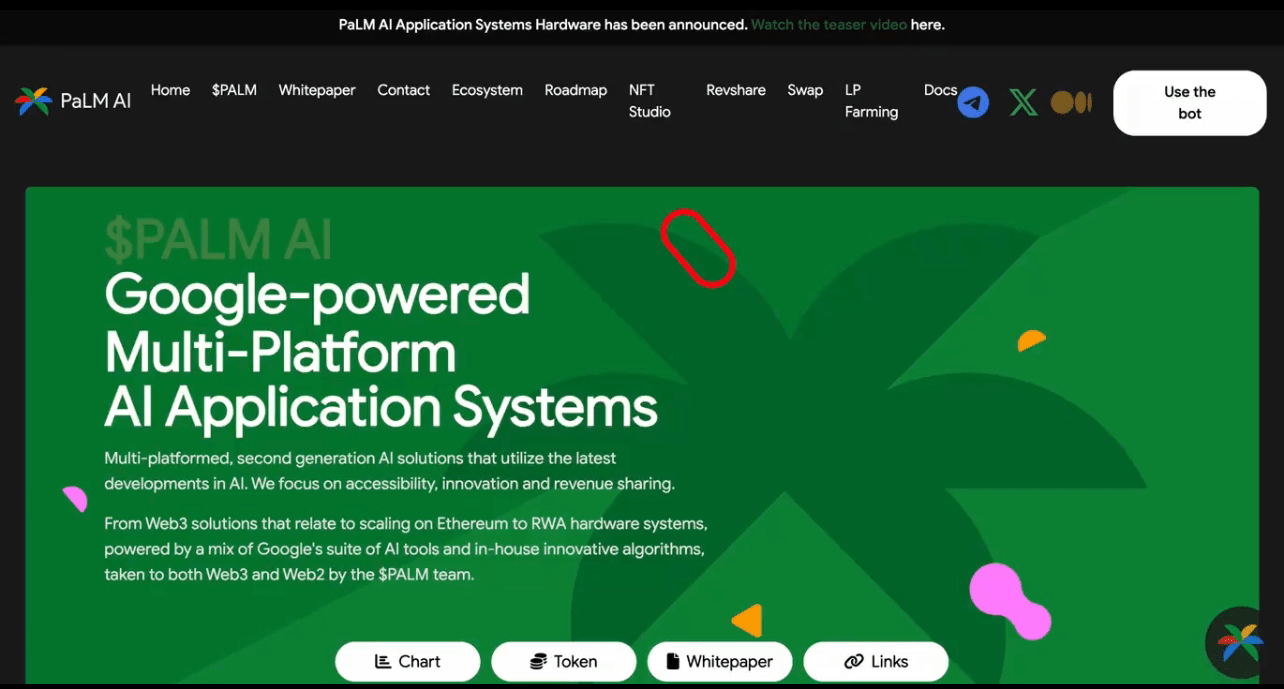
Task: Click the Use the bot button
Action: (x=1190, y=103)
